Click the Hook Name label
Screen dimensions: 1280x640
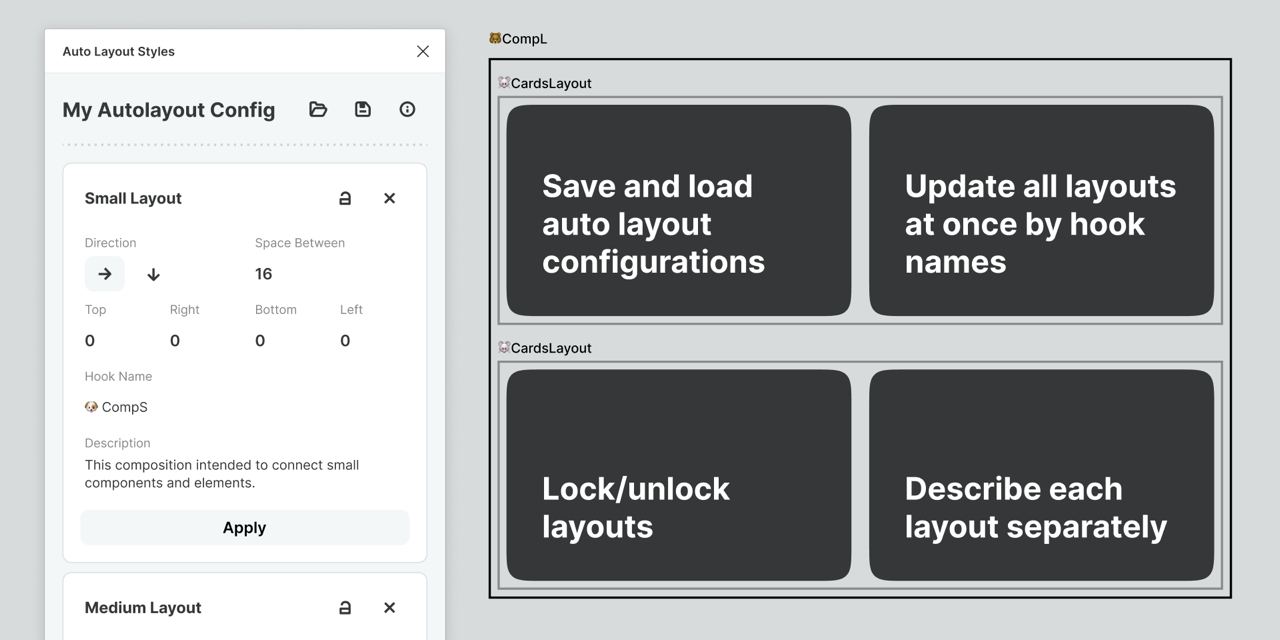(x=118, y=376)
